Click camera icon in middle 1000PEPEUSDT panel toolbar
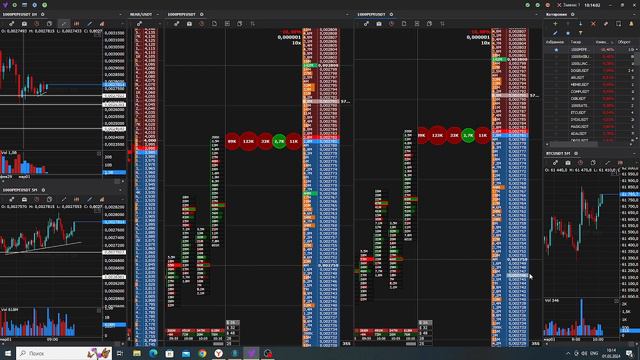This screenshot has width=640, height=360. [x=189, y=24]
